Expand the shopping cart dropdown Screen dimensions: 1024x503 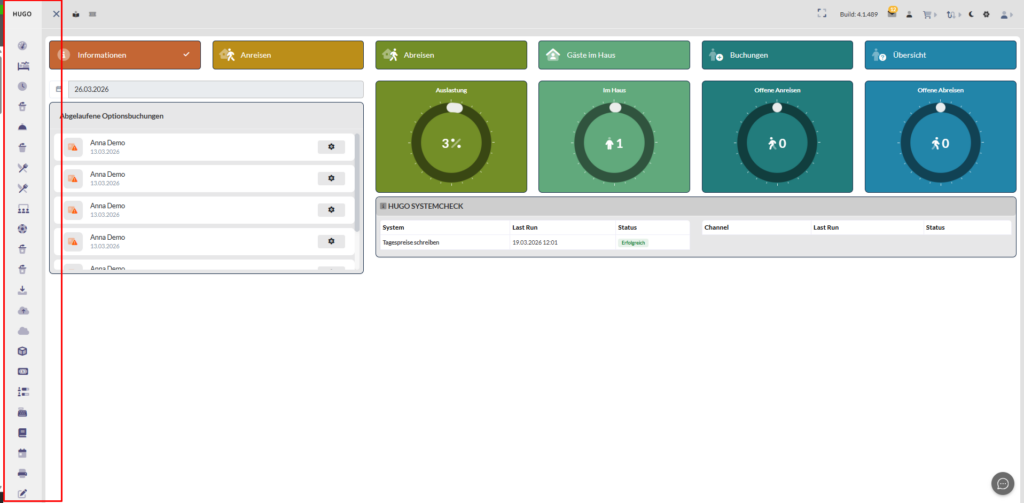pyautogui.click(x=928, y=14)
